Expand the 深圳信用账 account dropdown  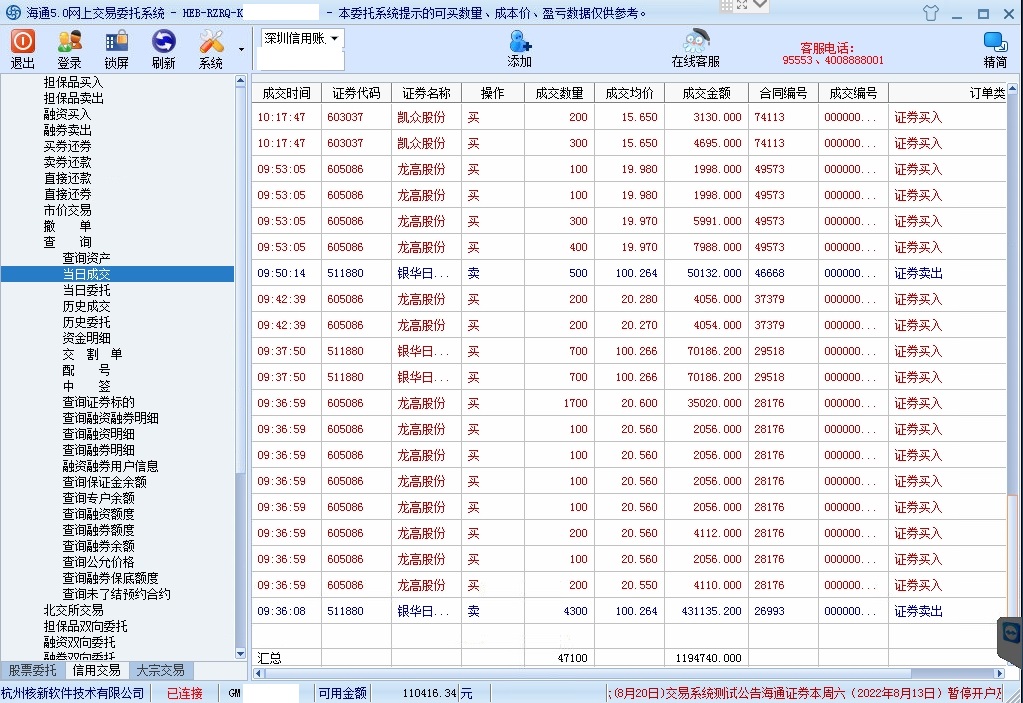click(x=334, y=38)
